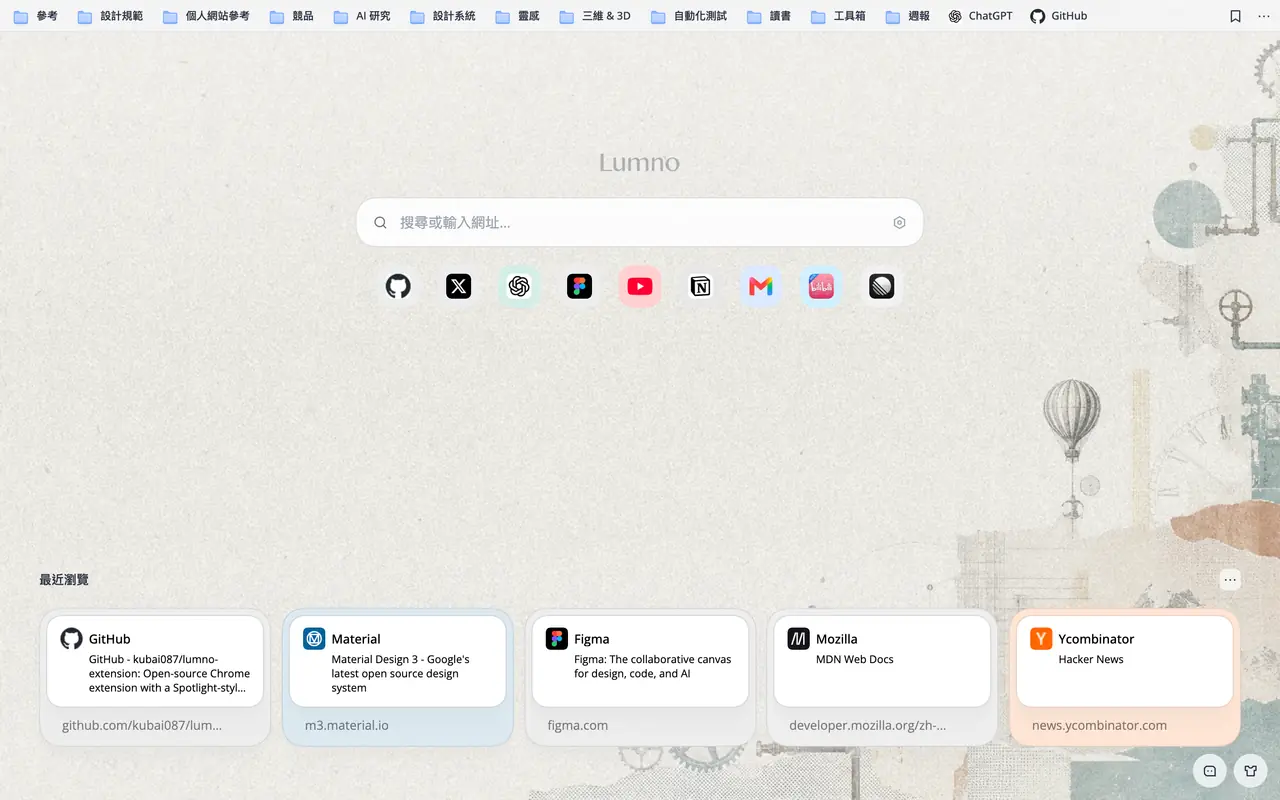Click the news.ycombinator.com URL text
This screenshot has width=1280, height=800.
pyautogui.click(x=1099, y=726)
